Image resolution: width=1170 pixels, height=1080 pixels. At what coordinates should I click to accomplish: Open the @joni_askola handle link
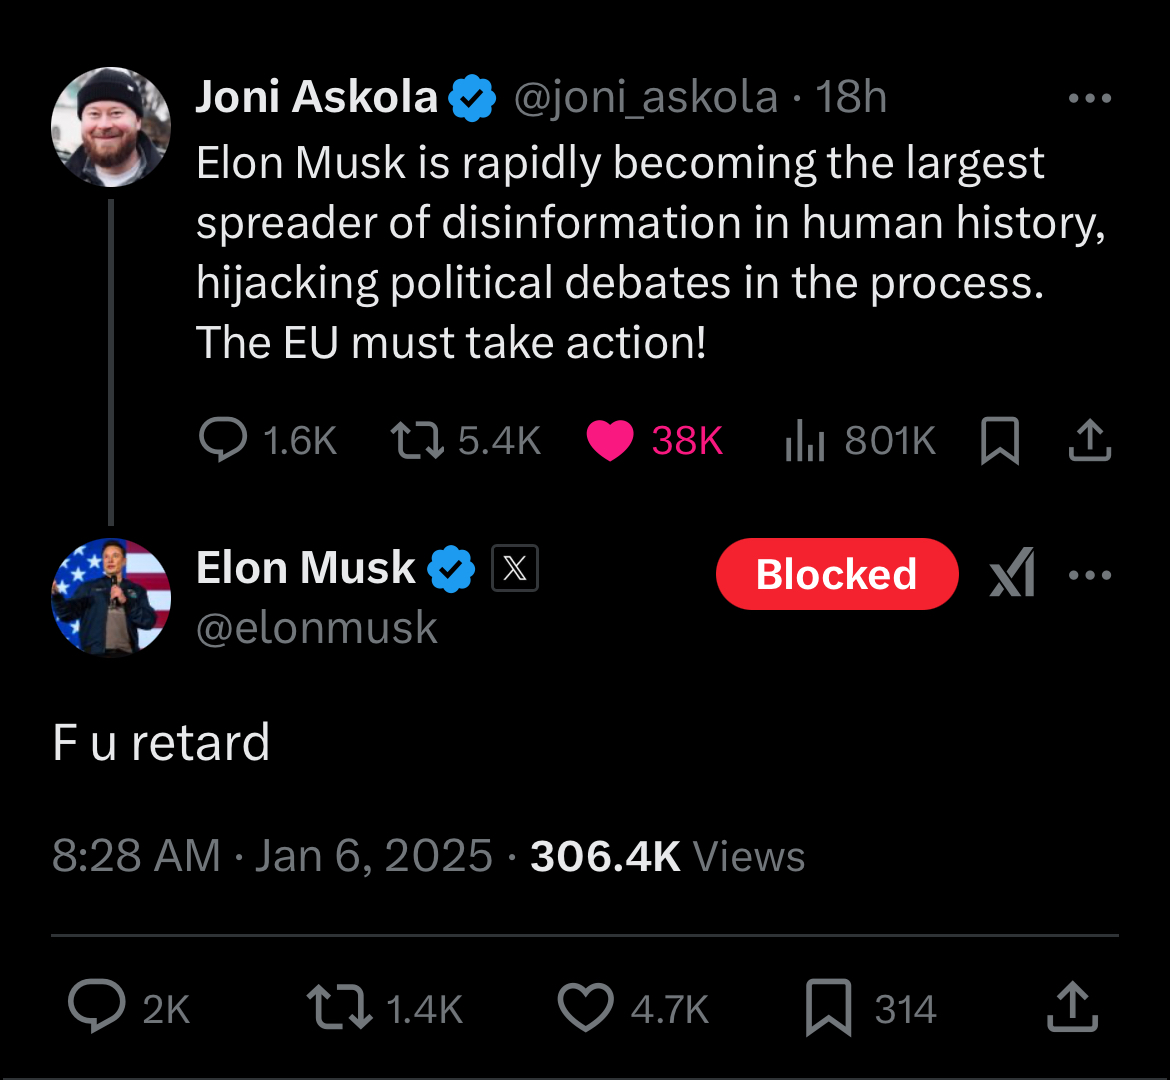click(645, 98)
